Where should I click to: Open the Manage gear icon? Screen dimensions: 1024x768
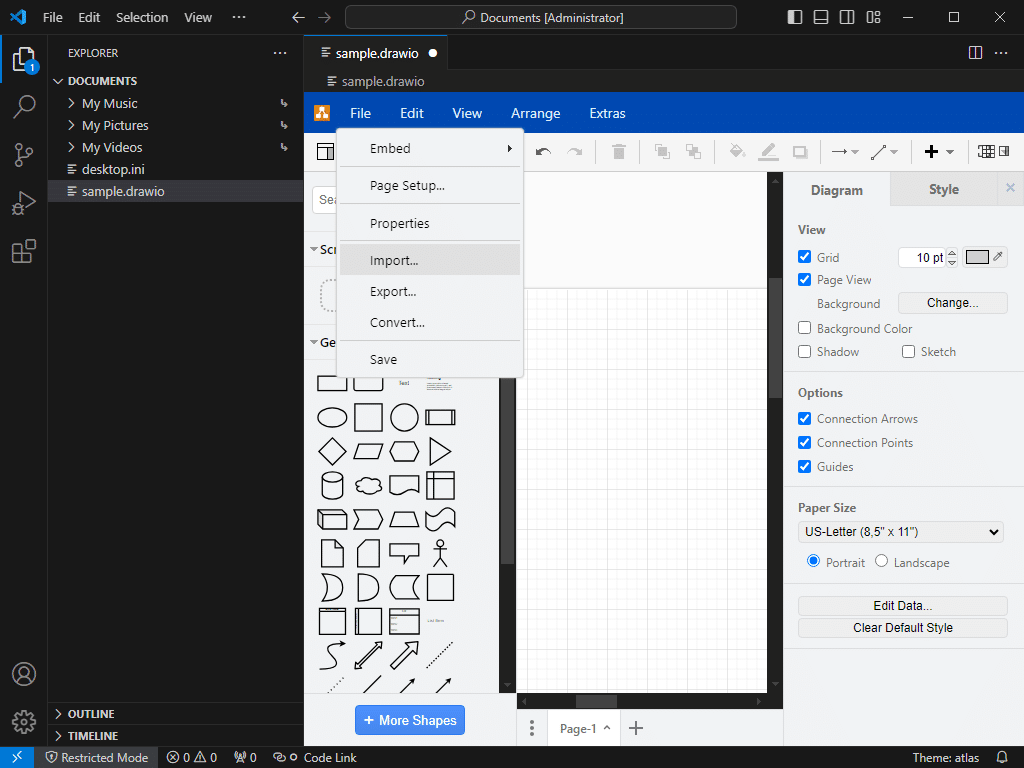click(x=24, y=722)
